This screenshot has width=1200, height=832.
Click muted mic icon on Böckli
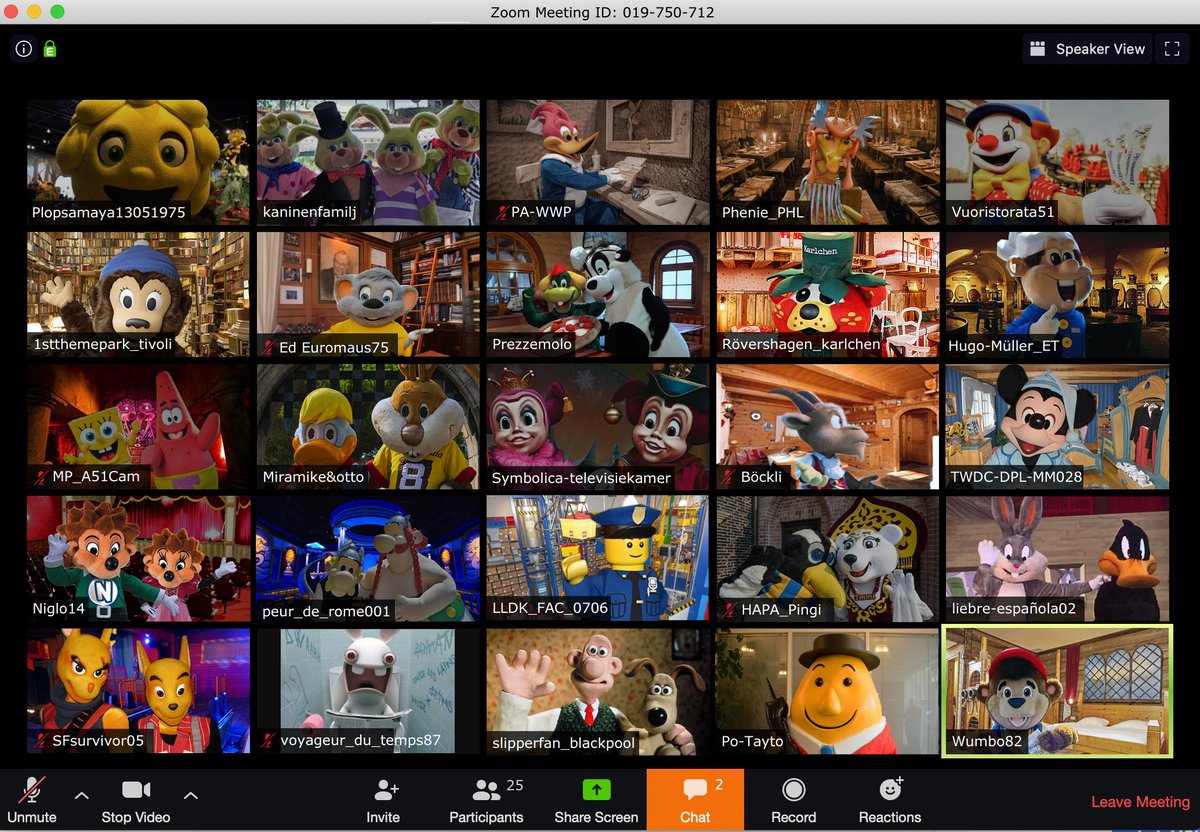(x=731, y=478)
